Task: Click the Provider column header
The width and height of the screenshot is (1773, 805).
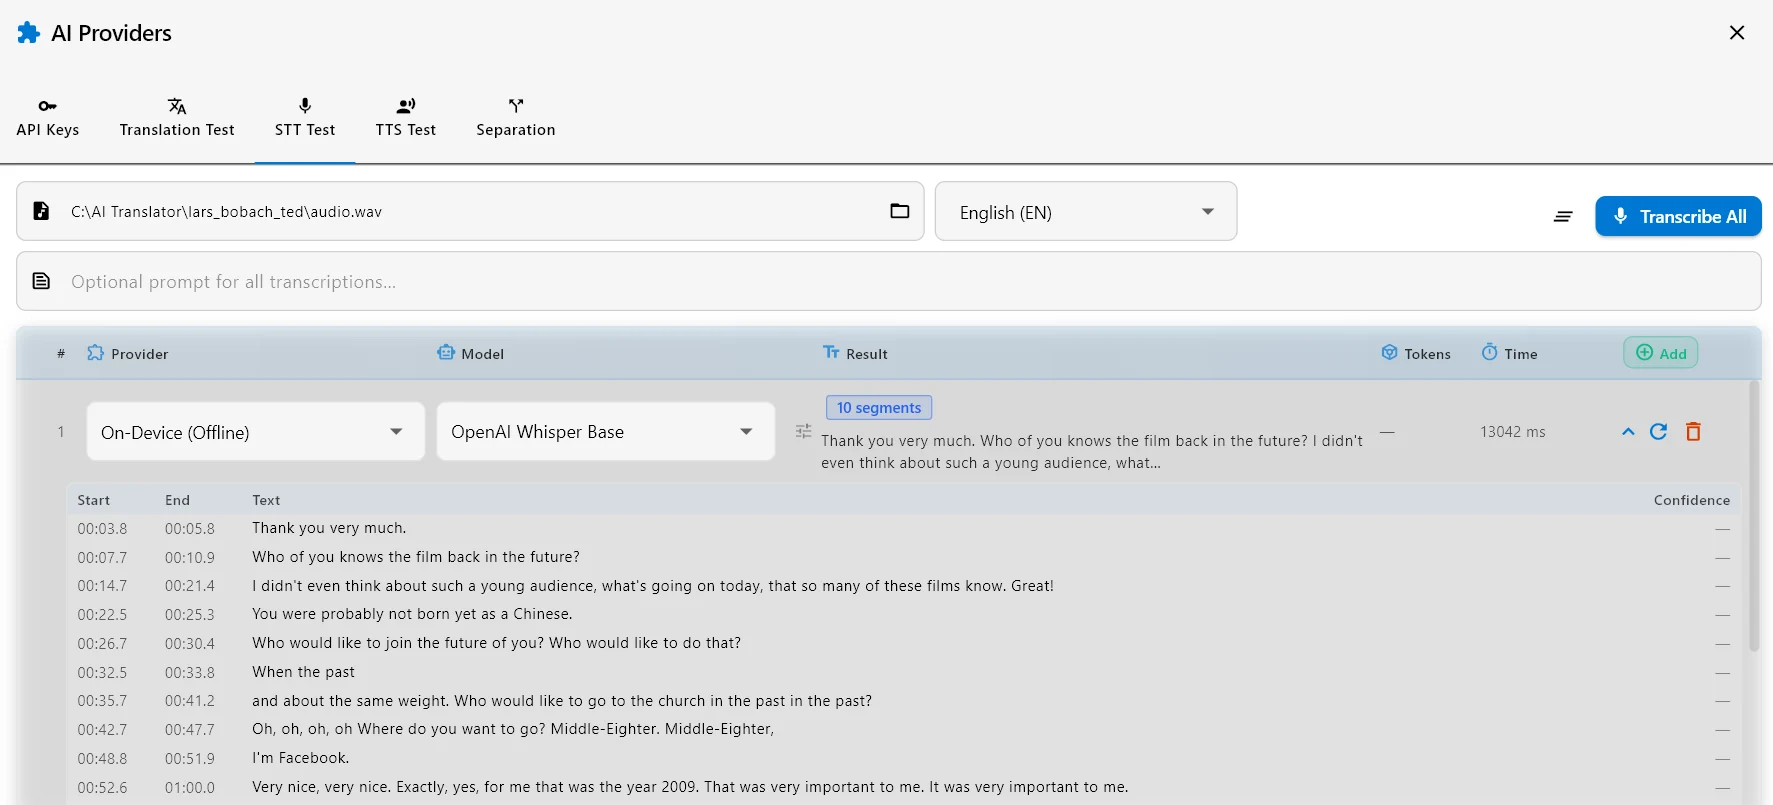Action: click(128, 353)
